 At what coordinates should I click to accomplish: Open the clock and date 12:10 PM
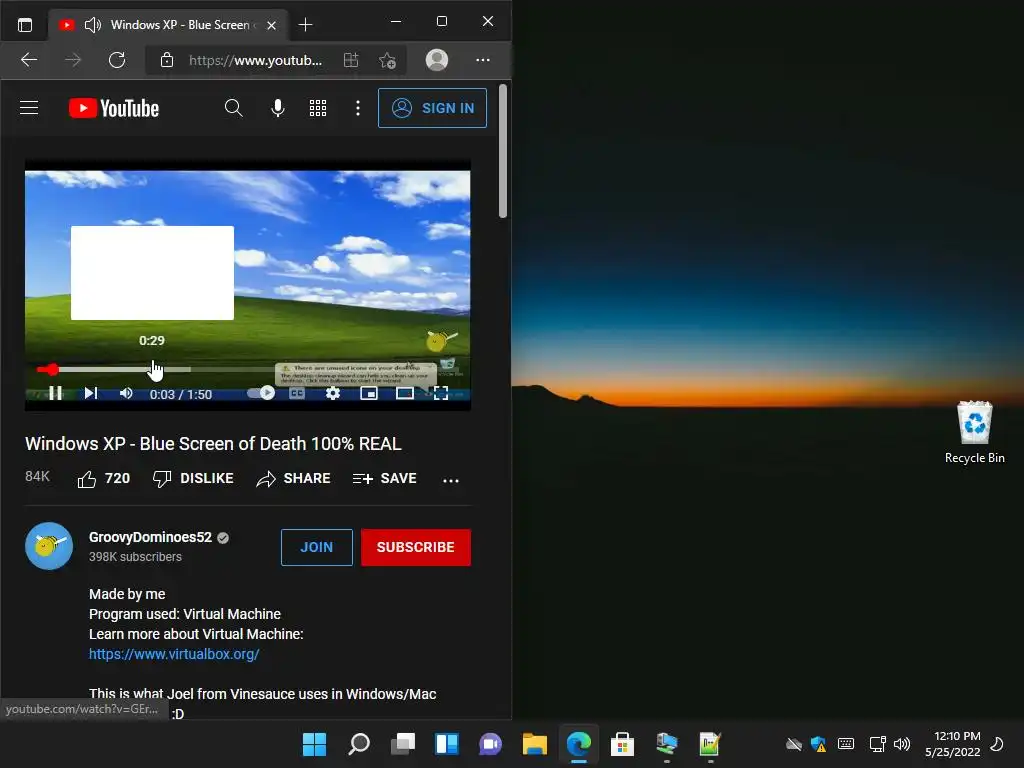pos(953,744)
